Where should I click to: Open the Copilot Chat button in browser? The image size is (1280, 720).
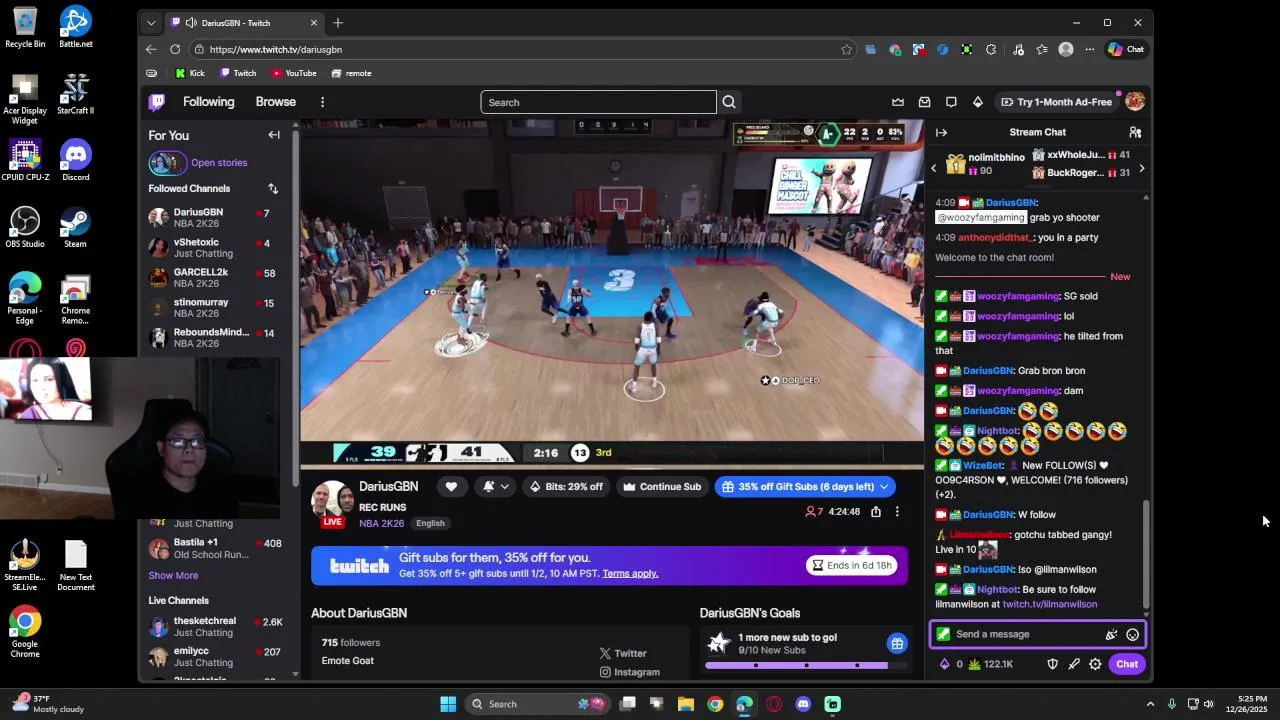click(1126, 49)
